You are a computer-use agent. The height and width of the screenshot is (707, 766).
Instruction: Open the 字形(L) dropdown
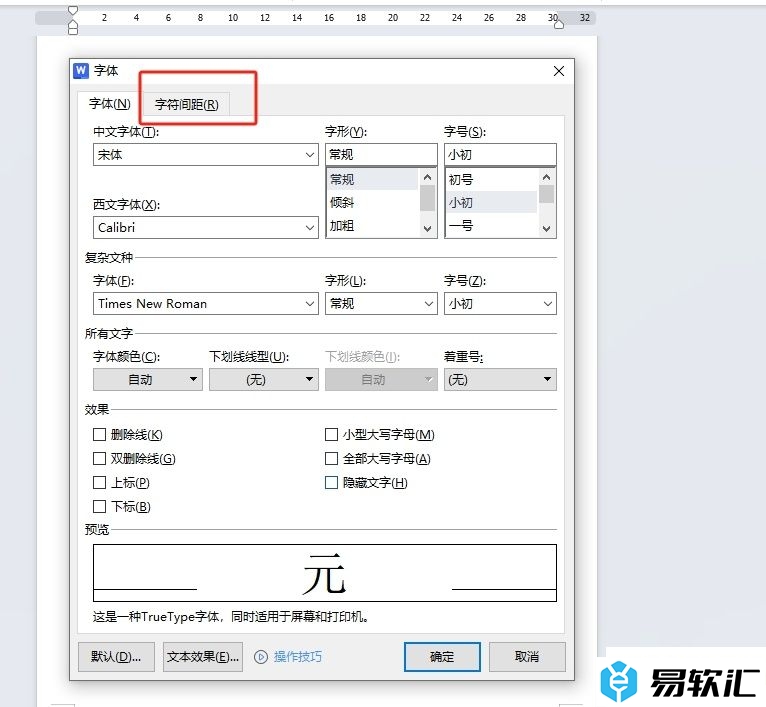(x=381, y=304)
